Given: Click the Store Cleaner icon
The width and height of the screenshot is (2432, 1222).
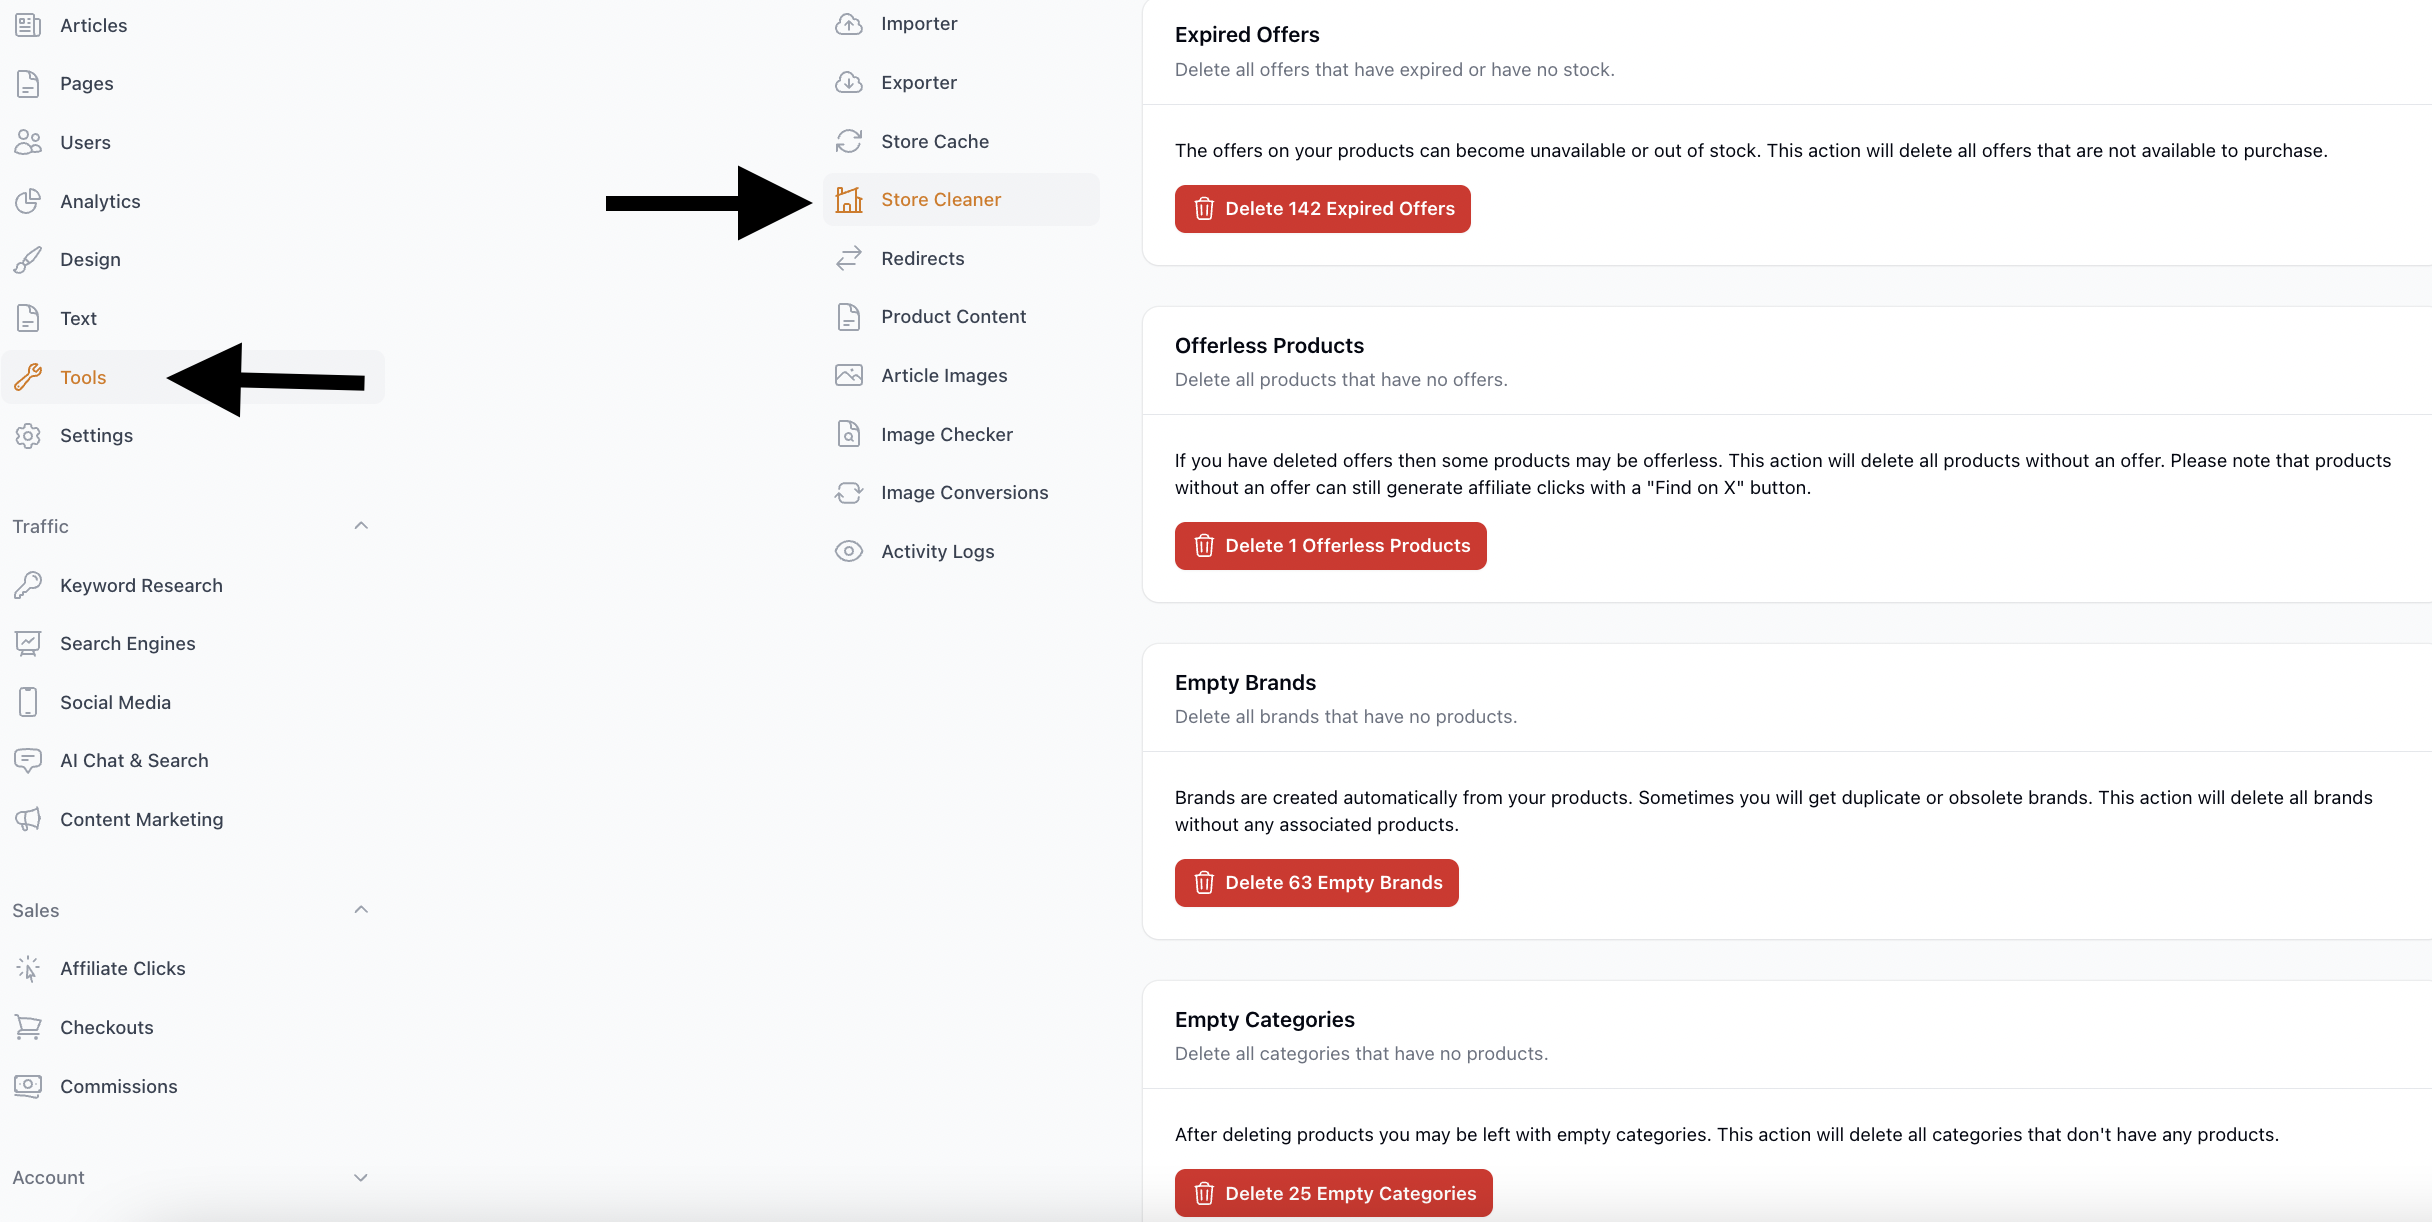Looking at the screenshot, I should pyautogui.click(x=849, y=200).
